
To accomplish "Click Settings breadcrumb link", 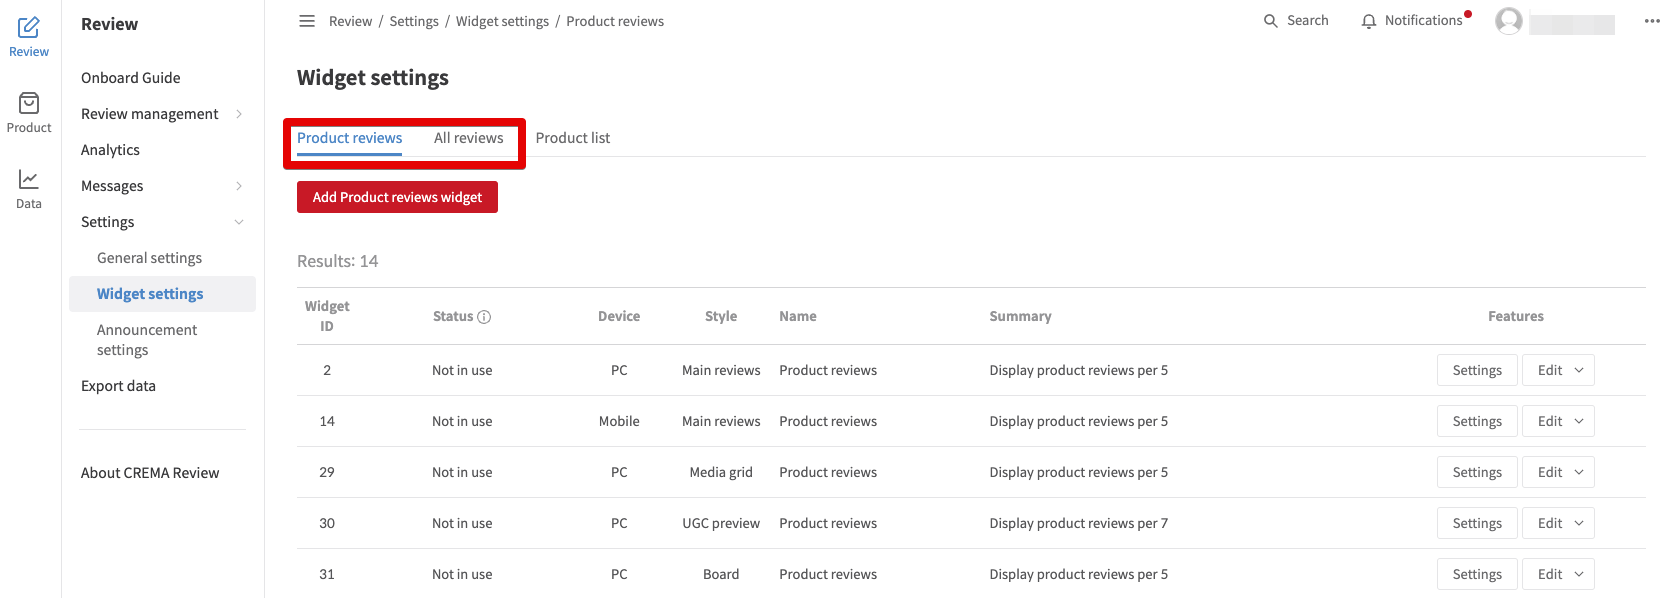I will coord(414,21).
